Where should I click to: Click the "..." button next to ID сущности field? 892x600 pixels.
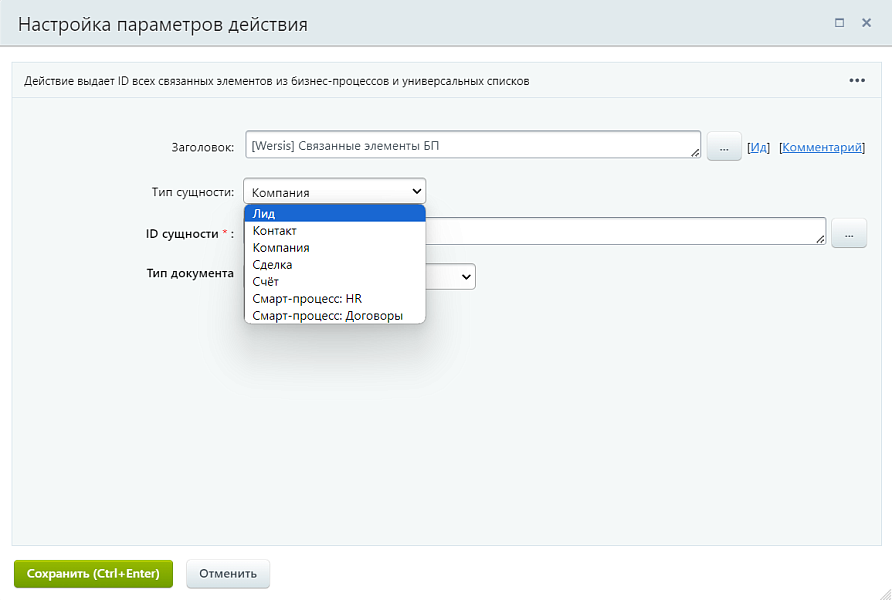pyautogui.click(x=849, y=232)
